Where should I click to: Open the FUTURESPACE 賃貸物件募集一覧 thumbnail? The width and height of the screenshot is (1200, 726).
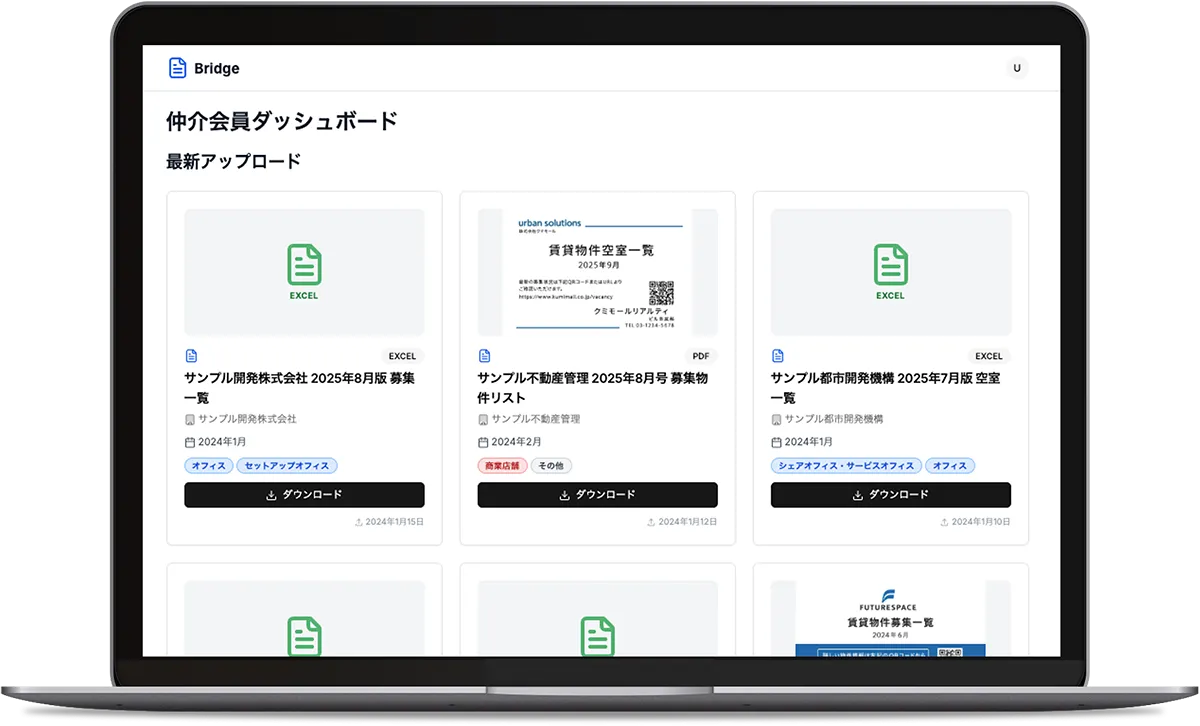click(x=890, y=618)
